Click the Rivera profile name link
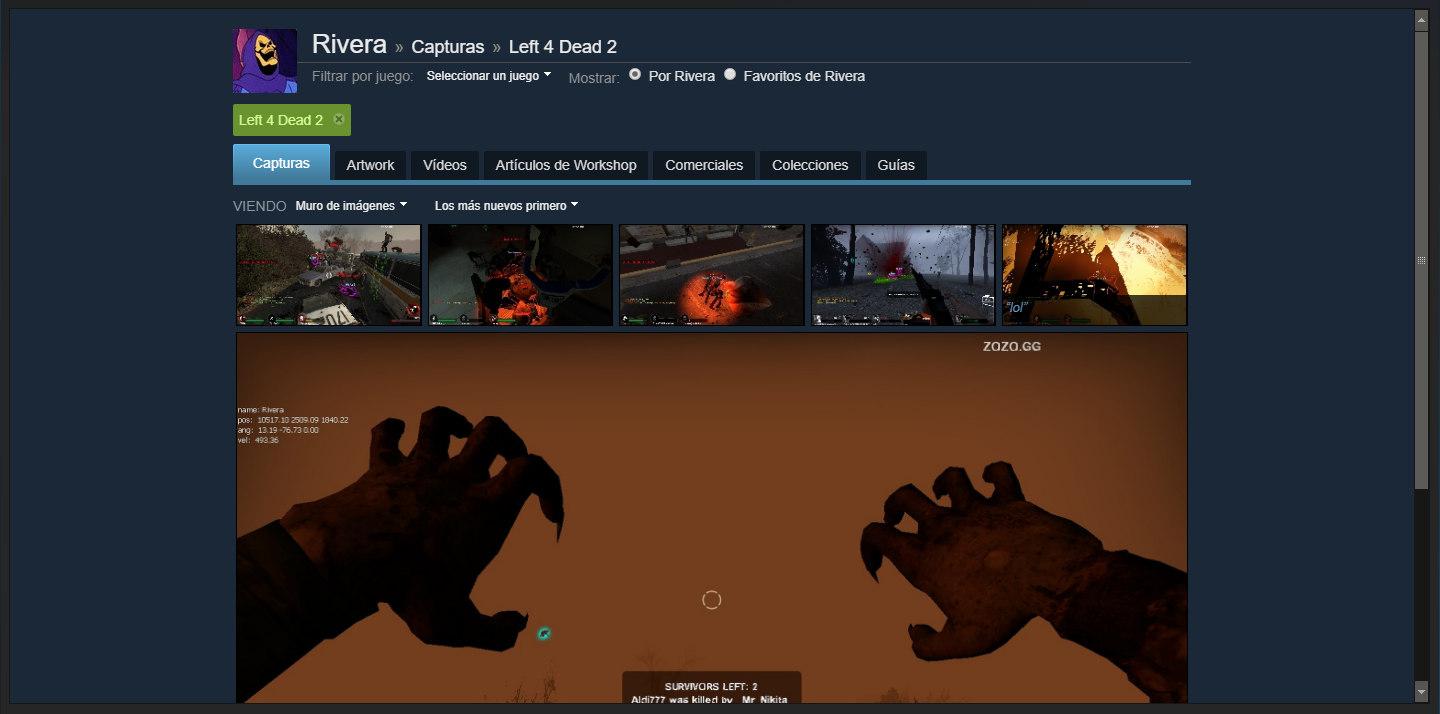The width and height of the screenshot is (1440, 714). coord(349,45)
